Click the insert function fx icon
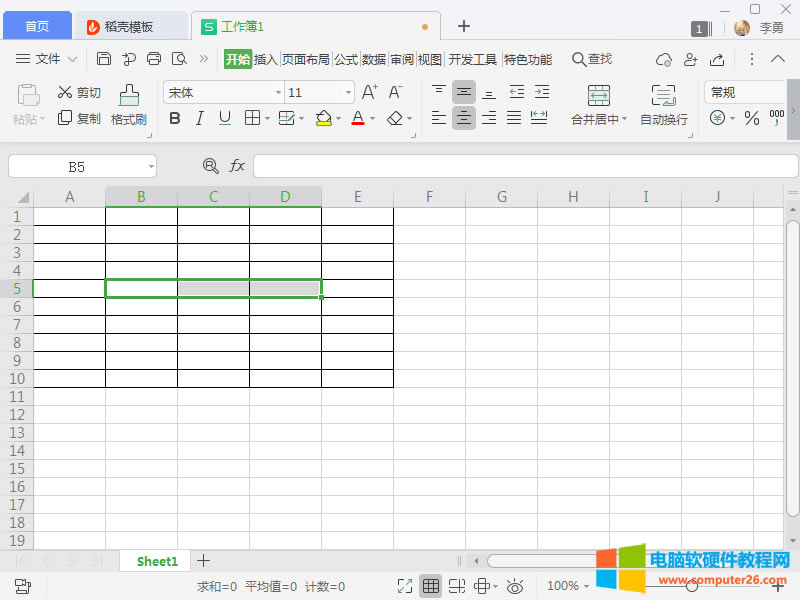This screenshot has height=600, width=800. pyautogui.click(x=238, y=166)
